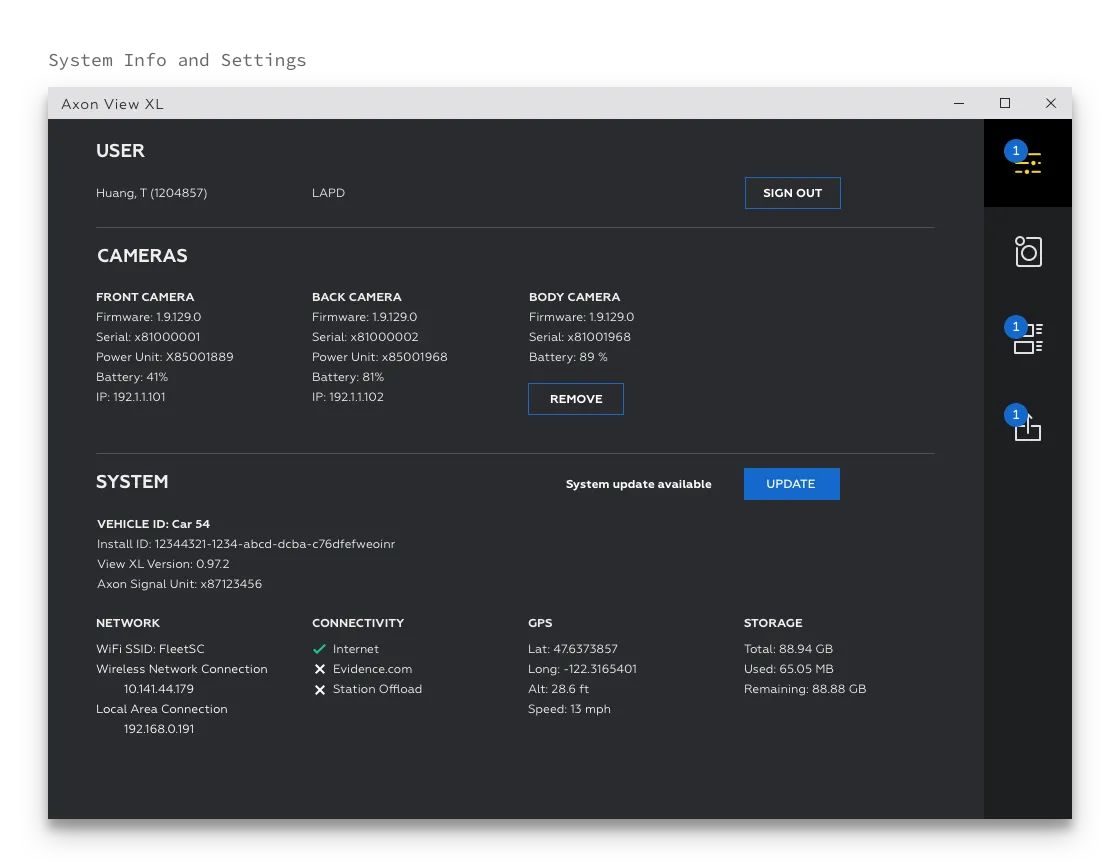Remove the body camera

576,399
